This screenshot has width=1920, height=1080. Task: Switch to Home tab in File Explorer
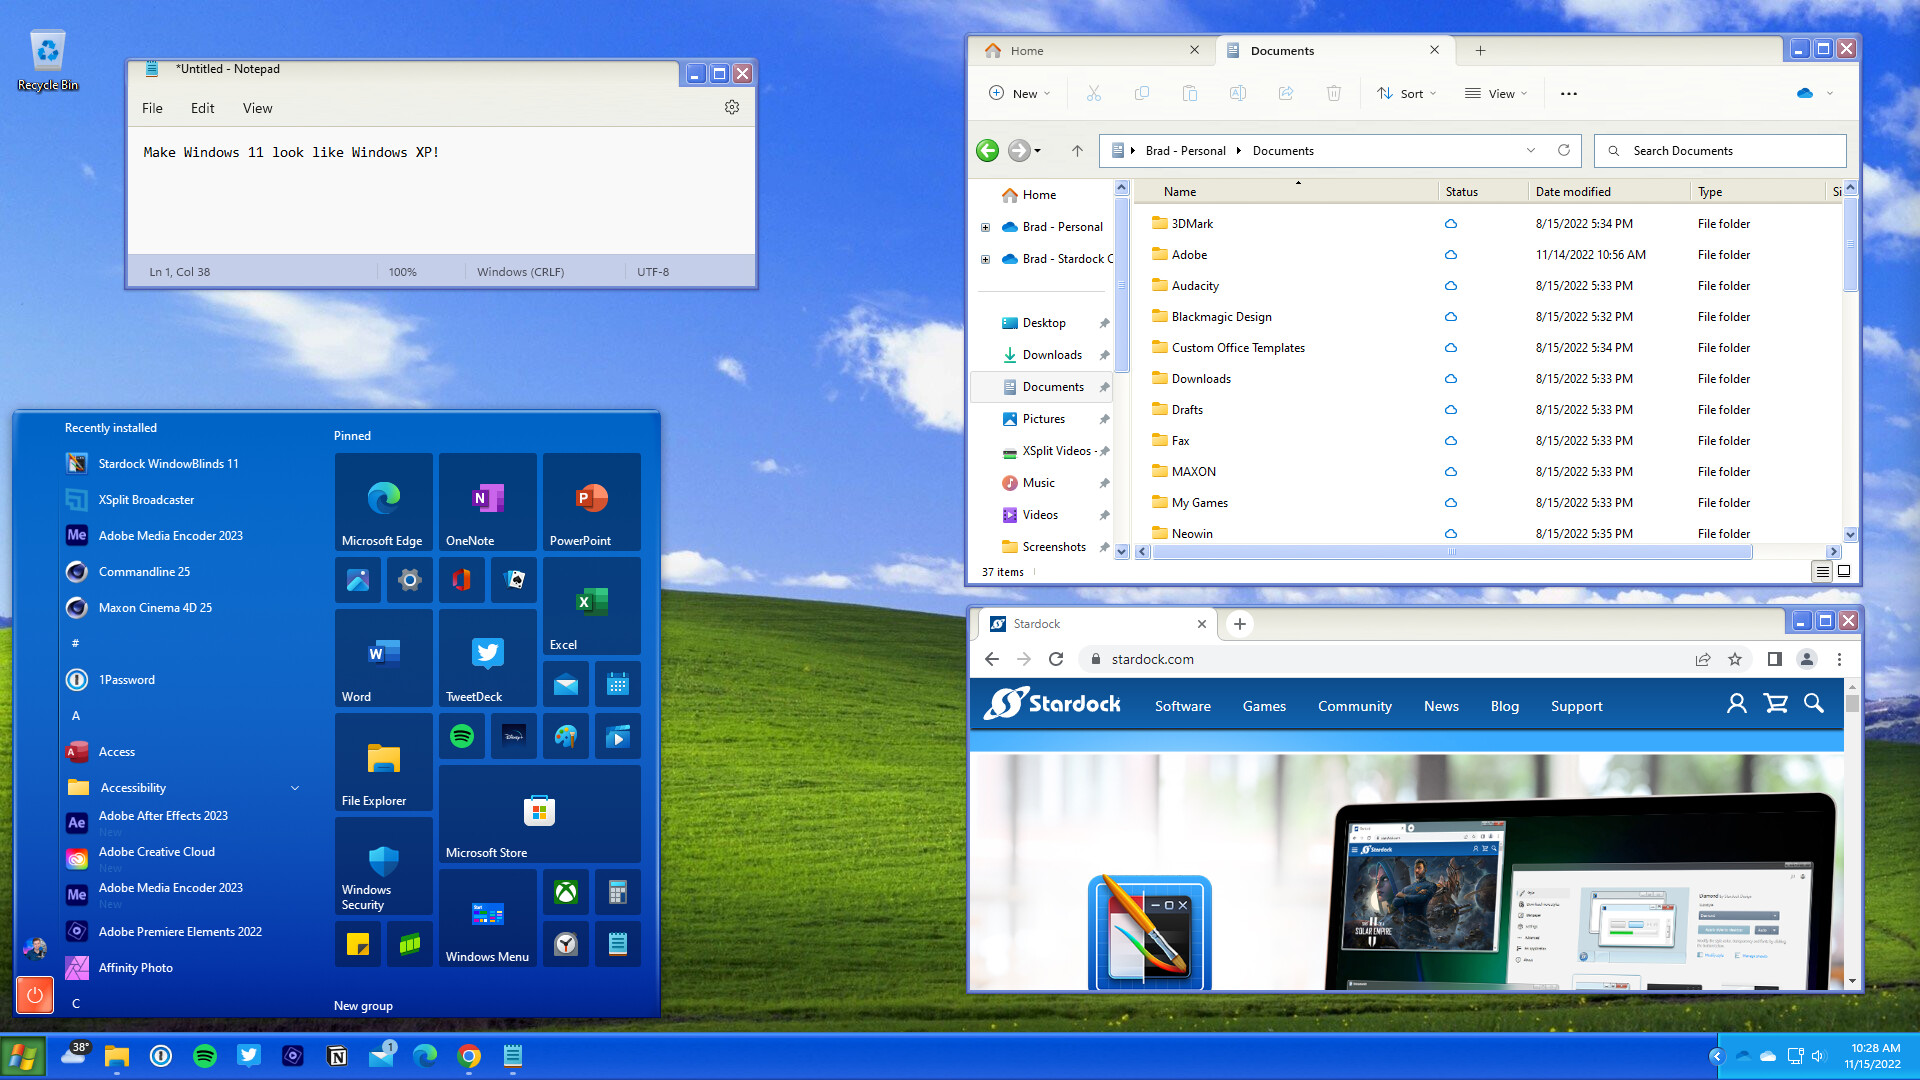click(1027, 50)
